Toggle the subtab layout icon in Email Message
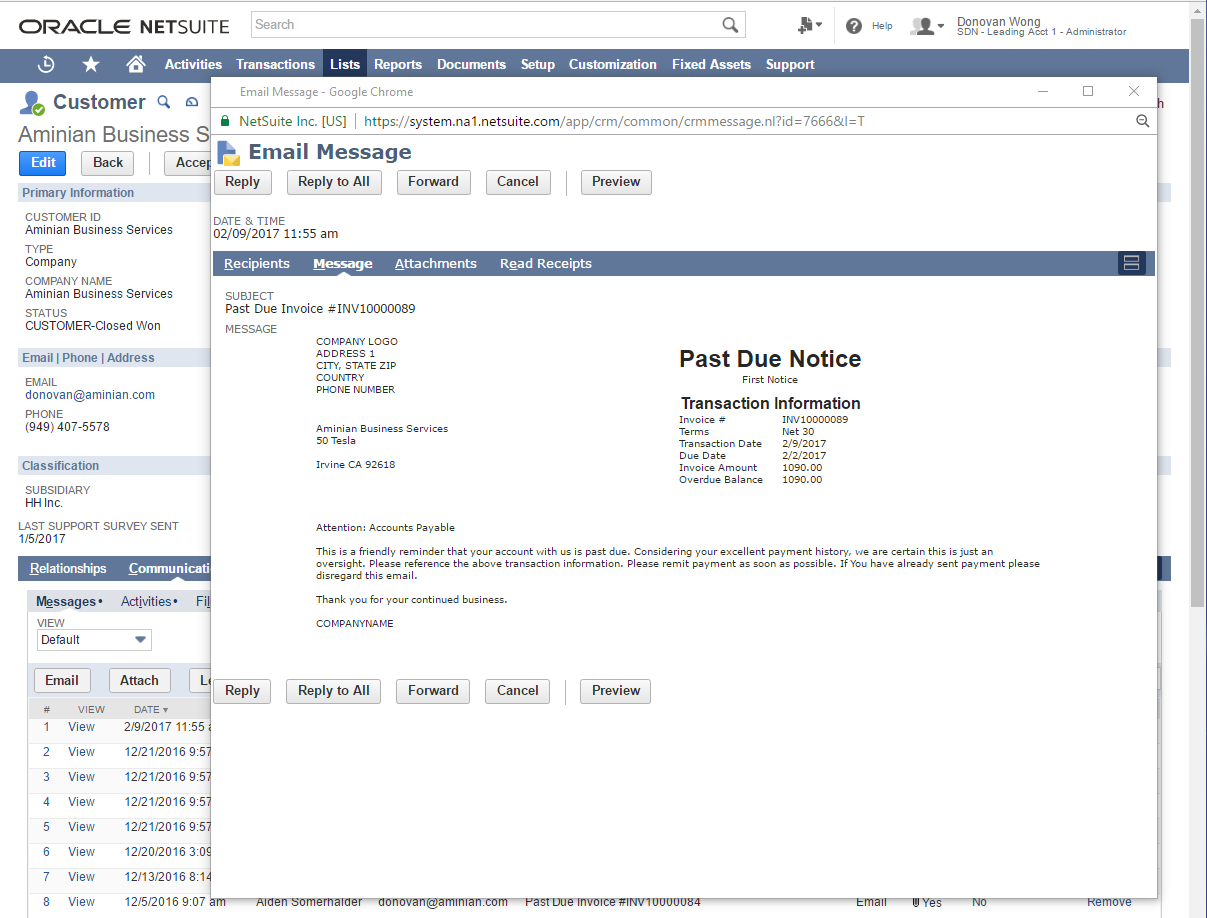The image size is (1207, 918). tap(1132, 263)
